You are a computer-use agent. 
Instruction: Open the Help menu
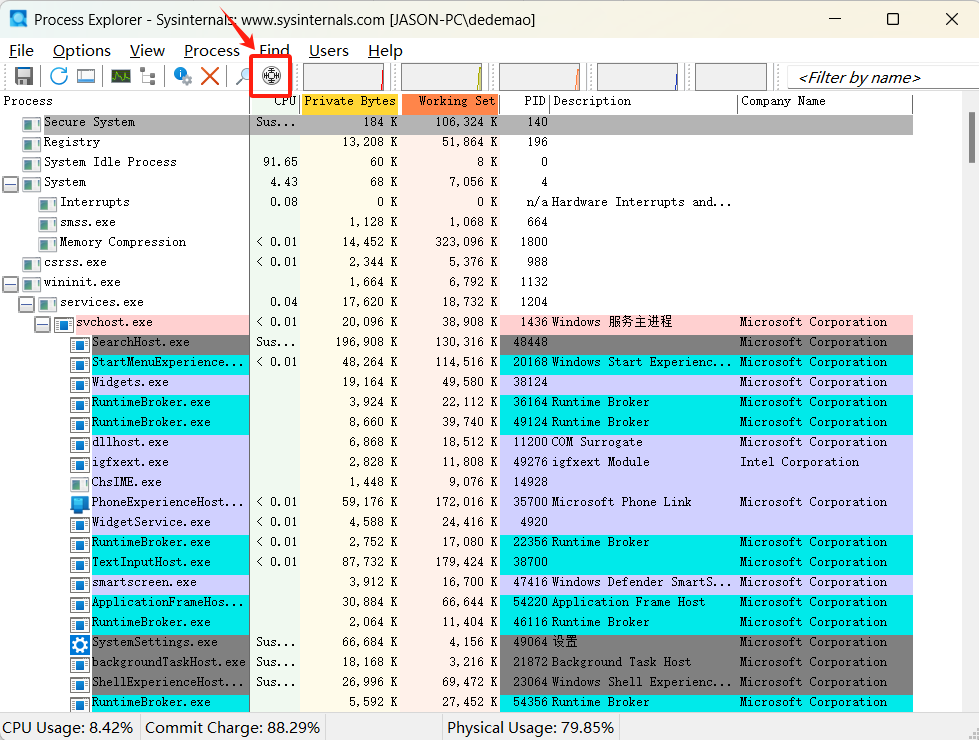(385, 51)
